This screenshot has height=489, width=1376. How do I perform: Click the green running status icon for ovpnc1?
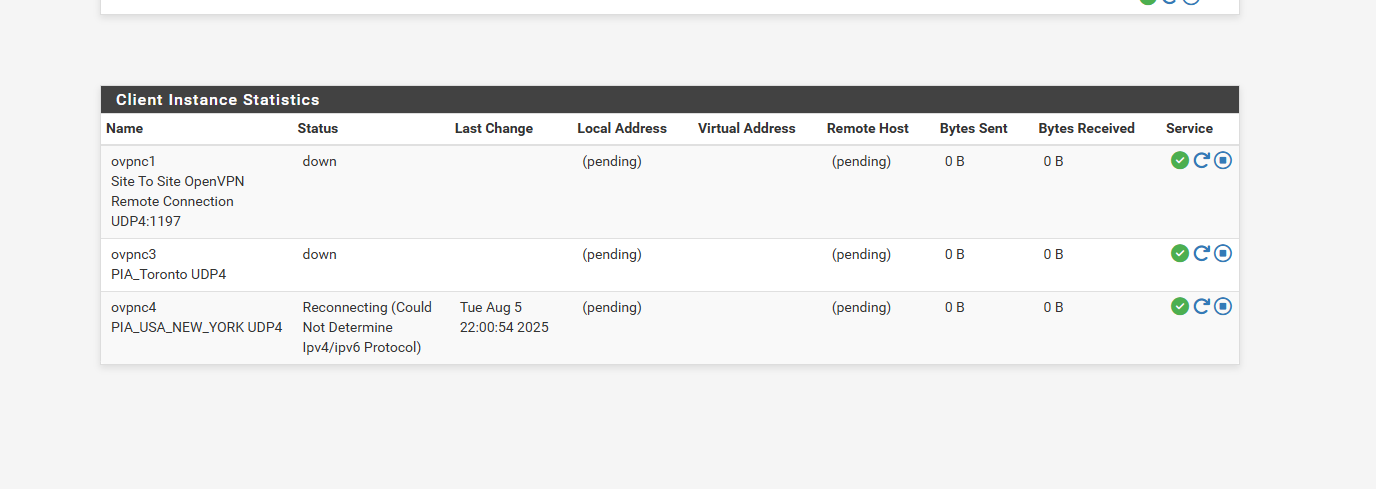point(1180,160)
